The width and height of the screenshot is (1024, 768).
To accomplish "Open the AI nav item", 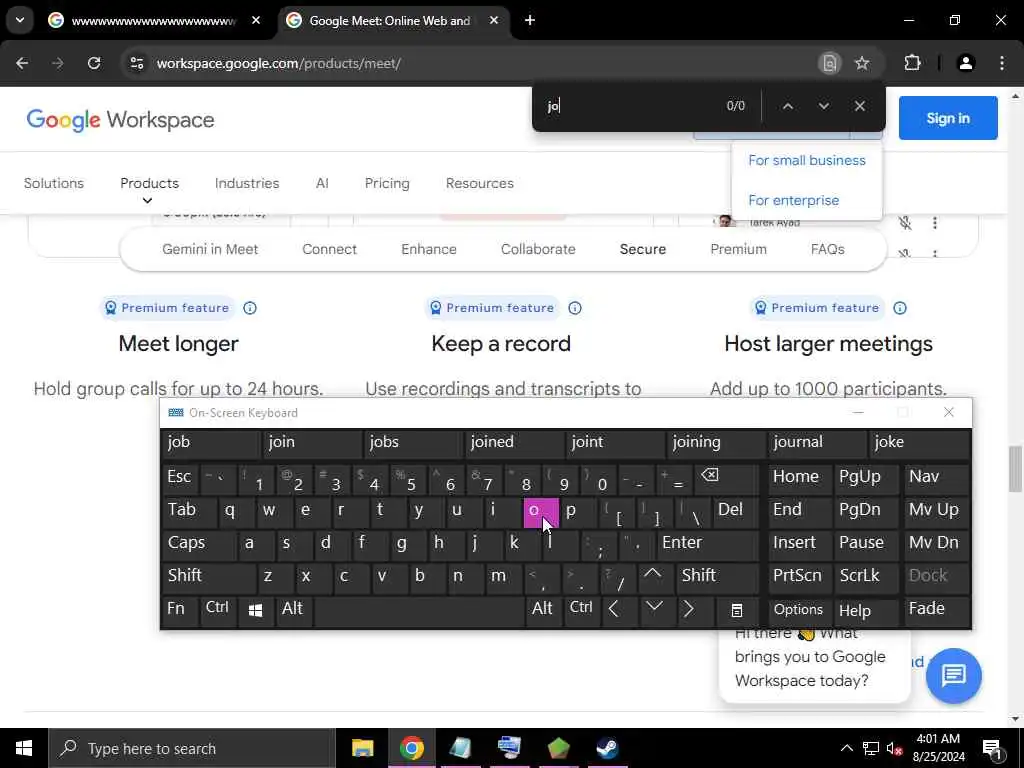I will click(322, 184).
